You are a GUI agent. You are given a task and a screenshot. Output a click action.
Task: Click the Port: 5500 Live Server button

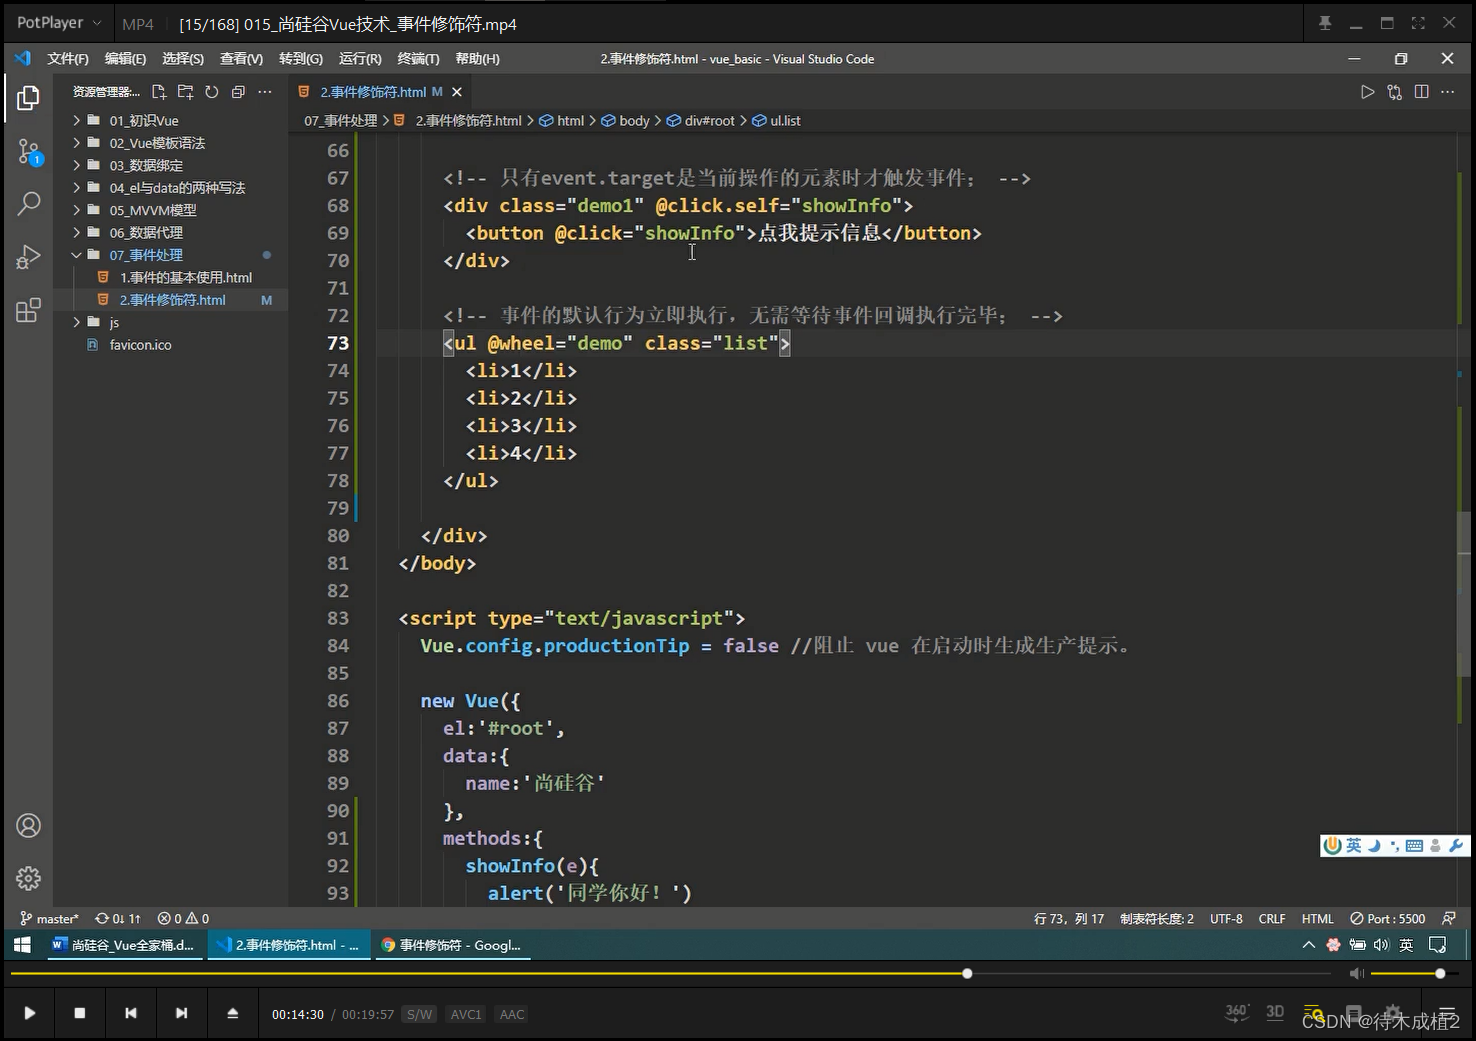click(1388, 918)
